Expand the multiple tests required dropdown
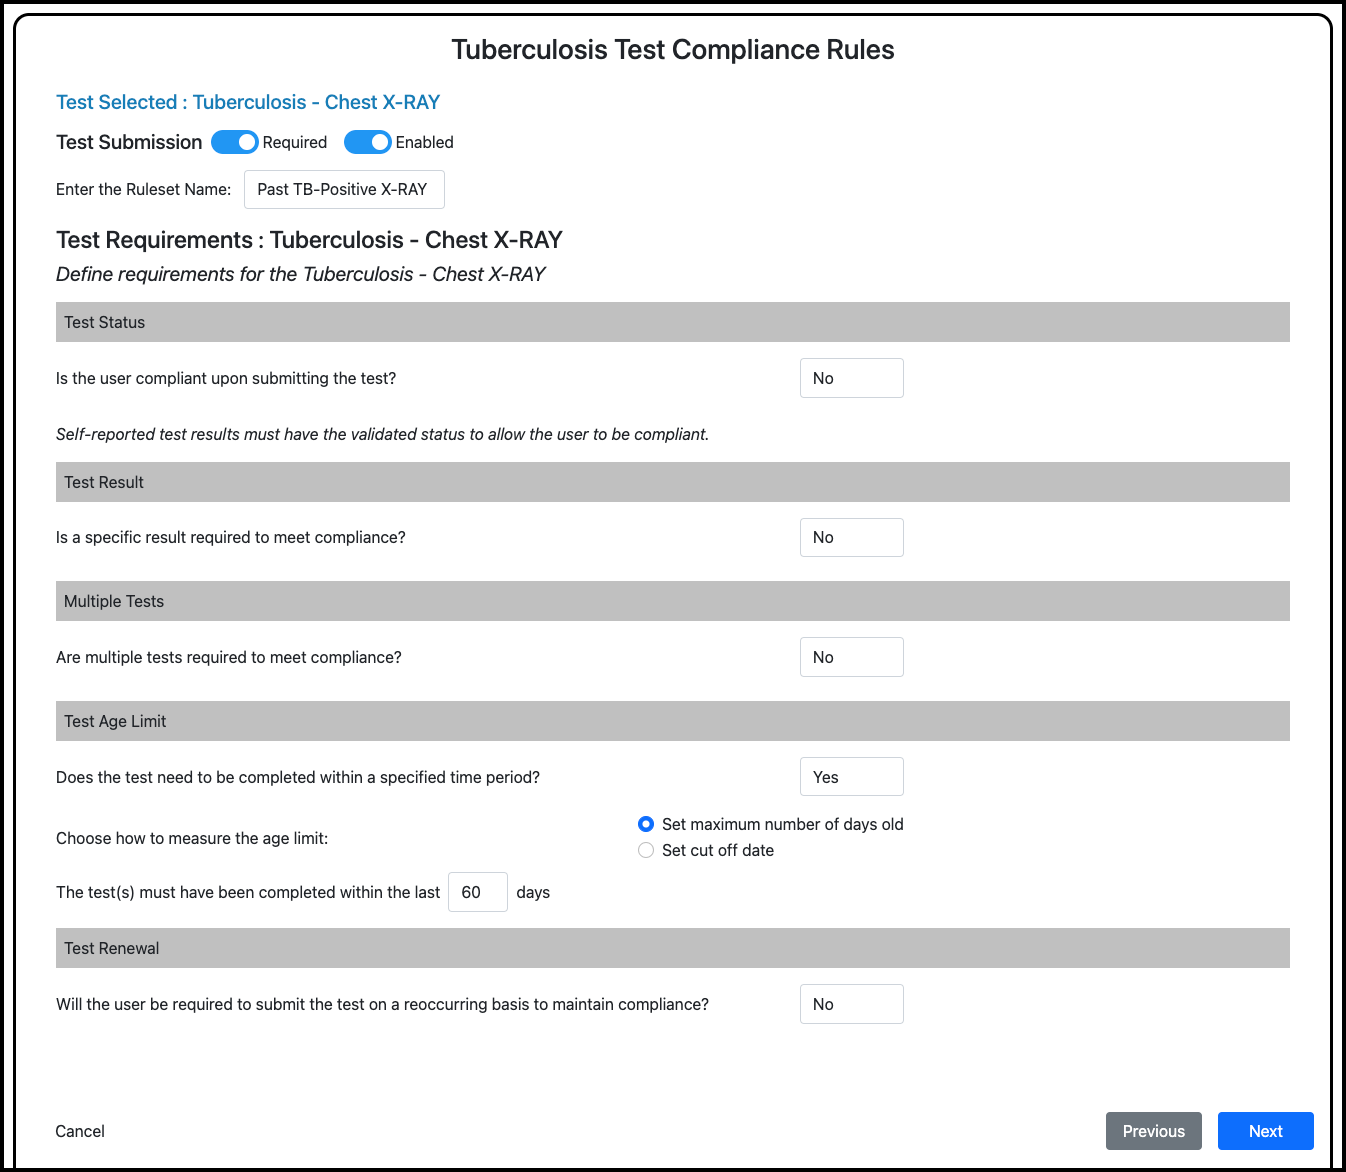 pos(851,657)
